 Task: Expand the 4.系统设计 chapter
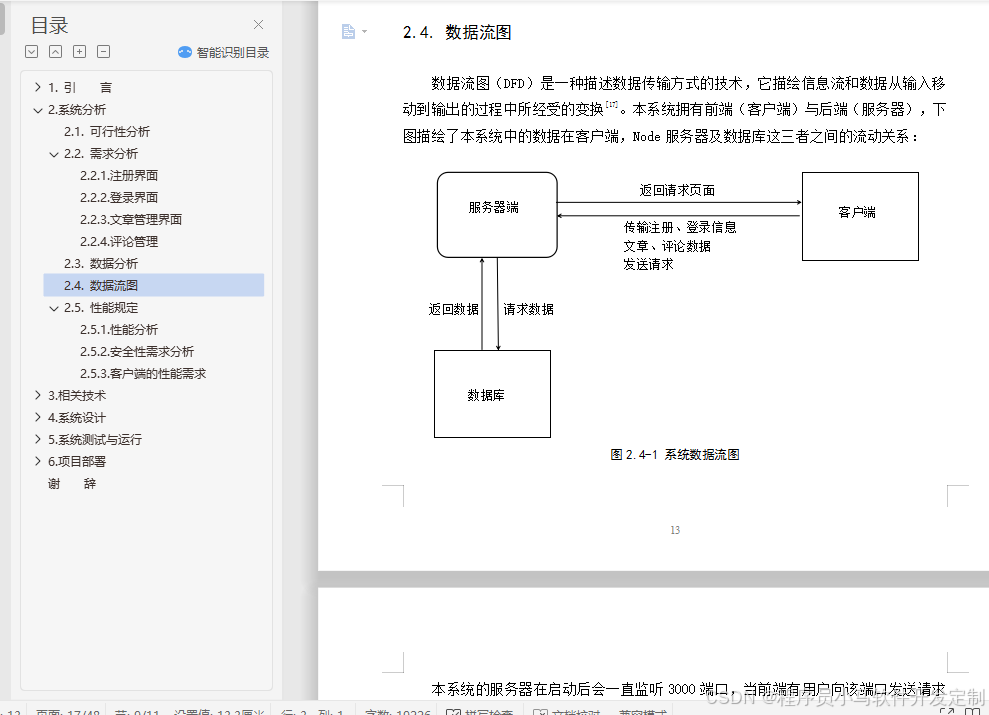tap(38, 417)
